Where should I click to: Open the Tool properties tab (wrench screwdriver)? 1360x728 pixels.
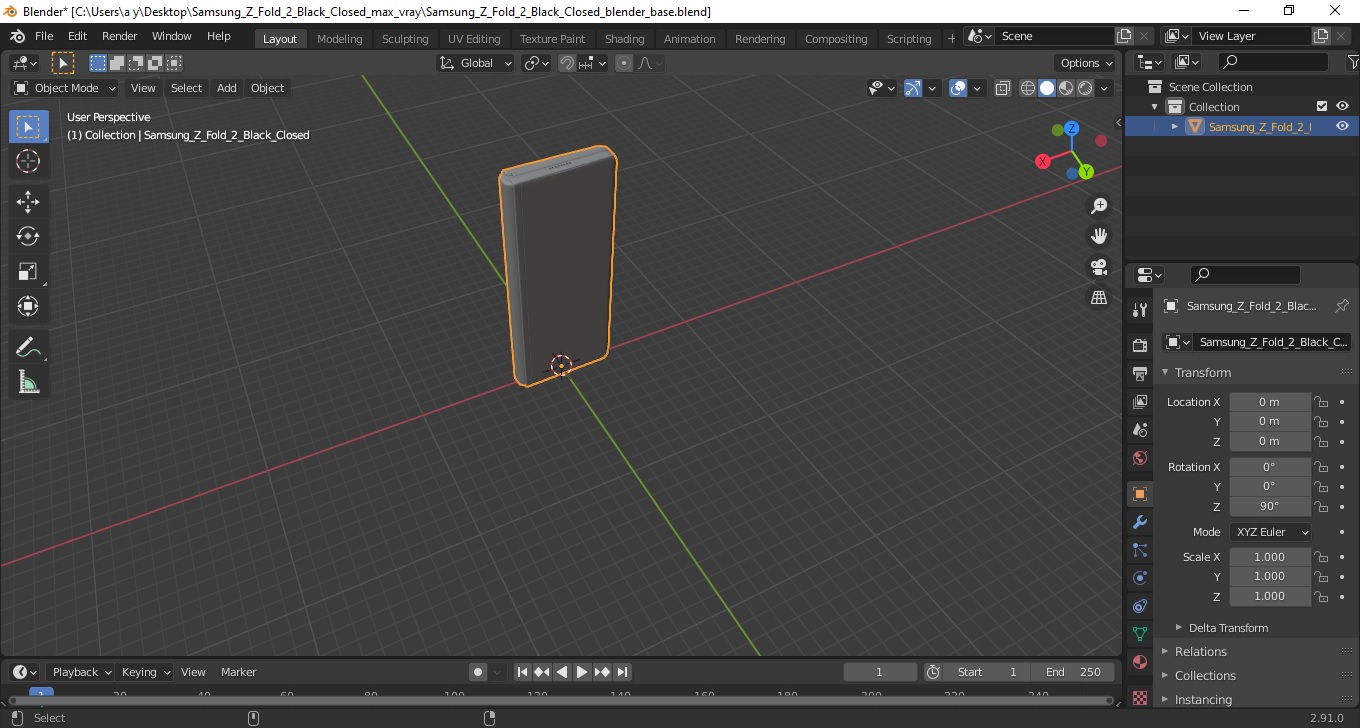[x=1139, y=309]
